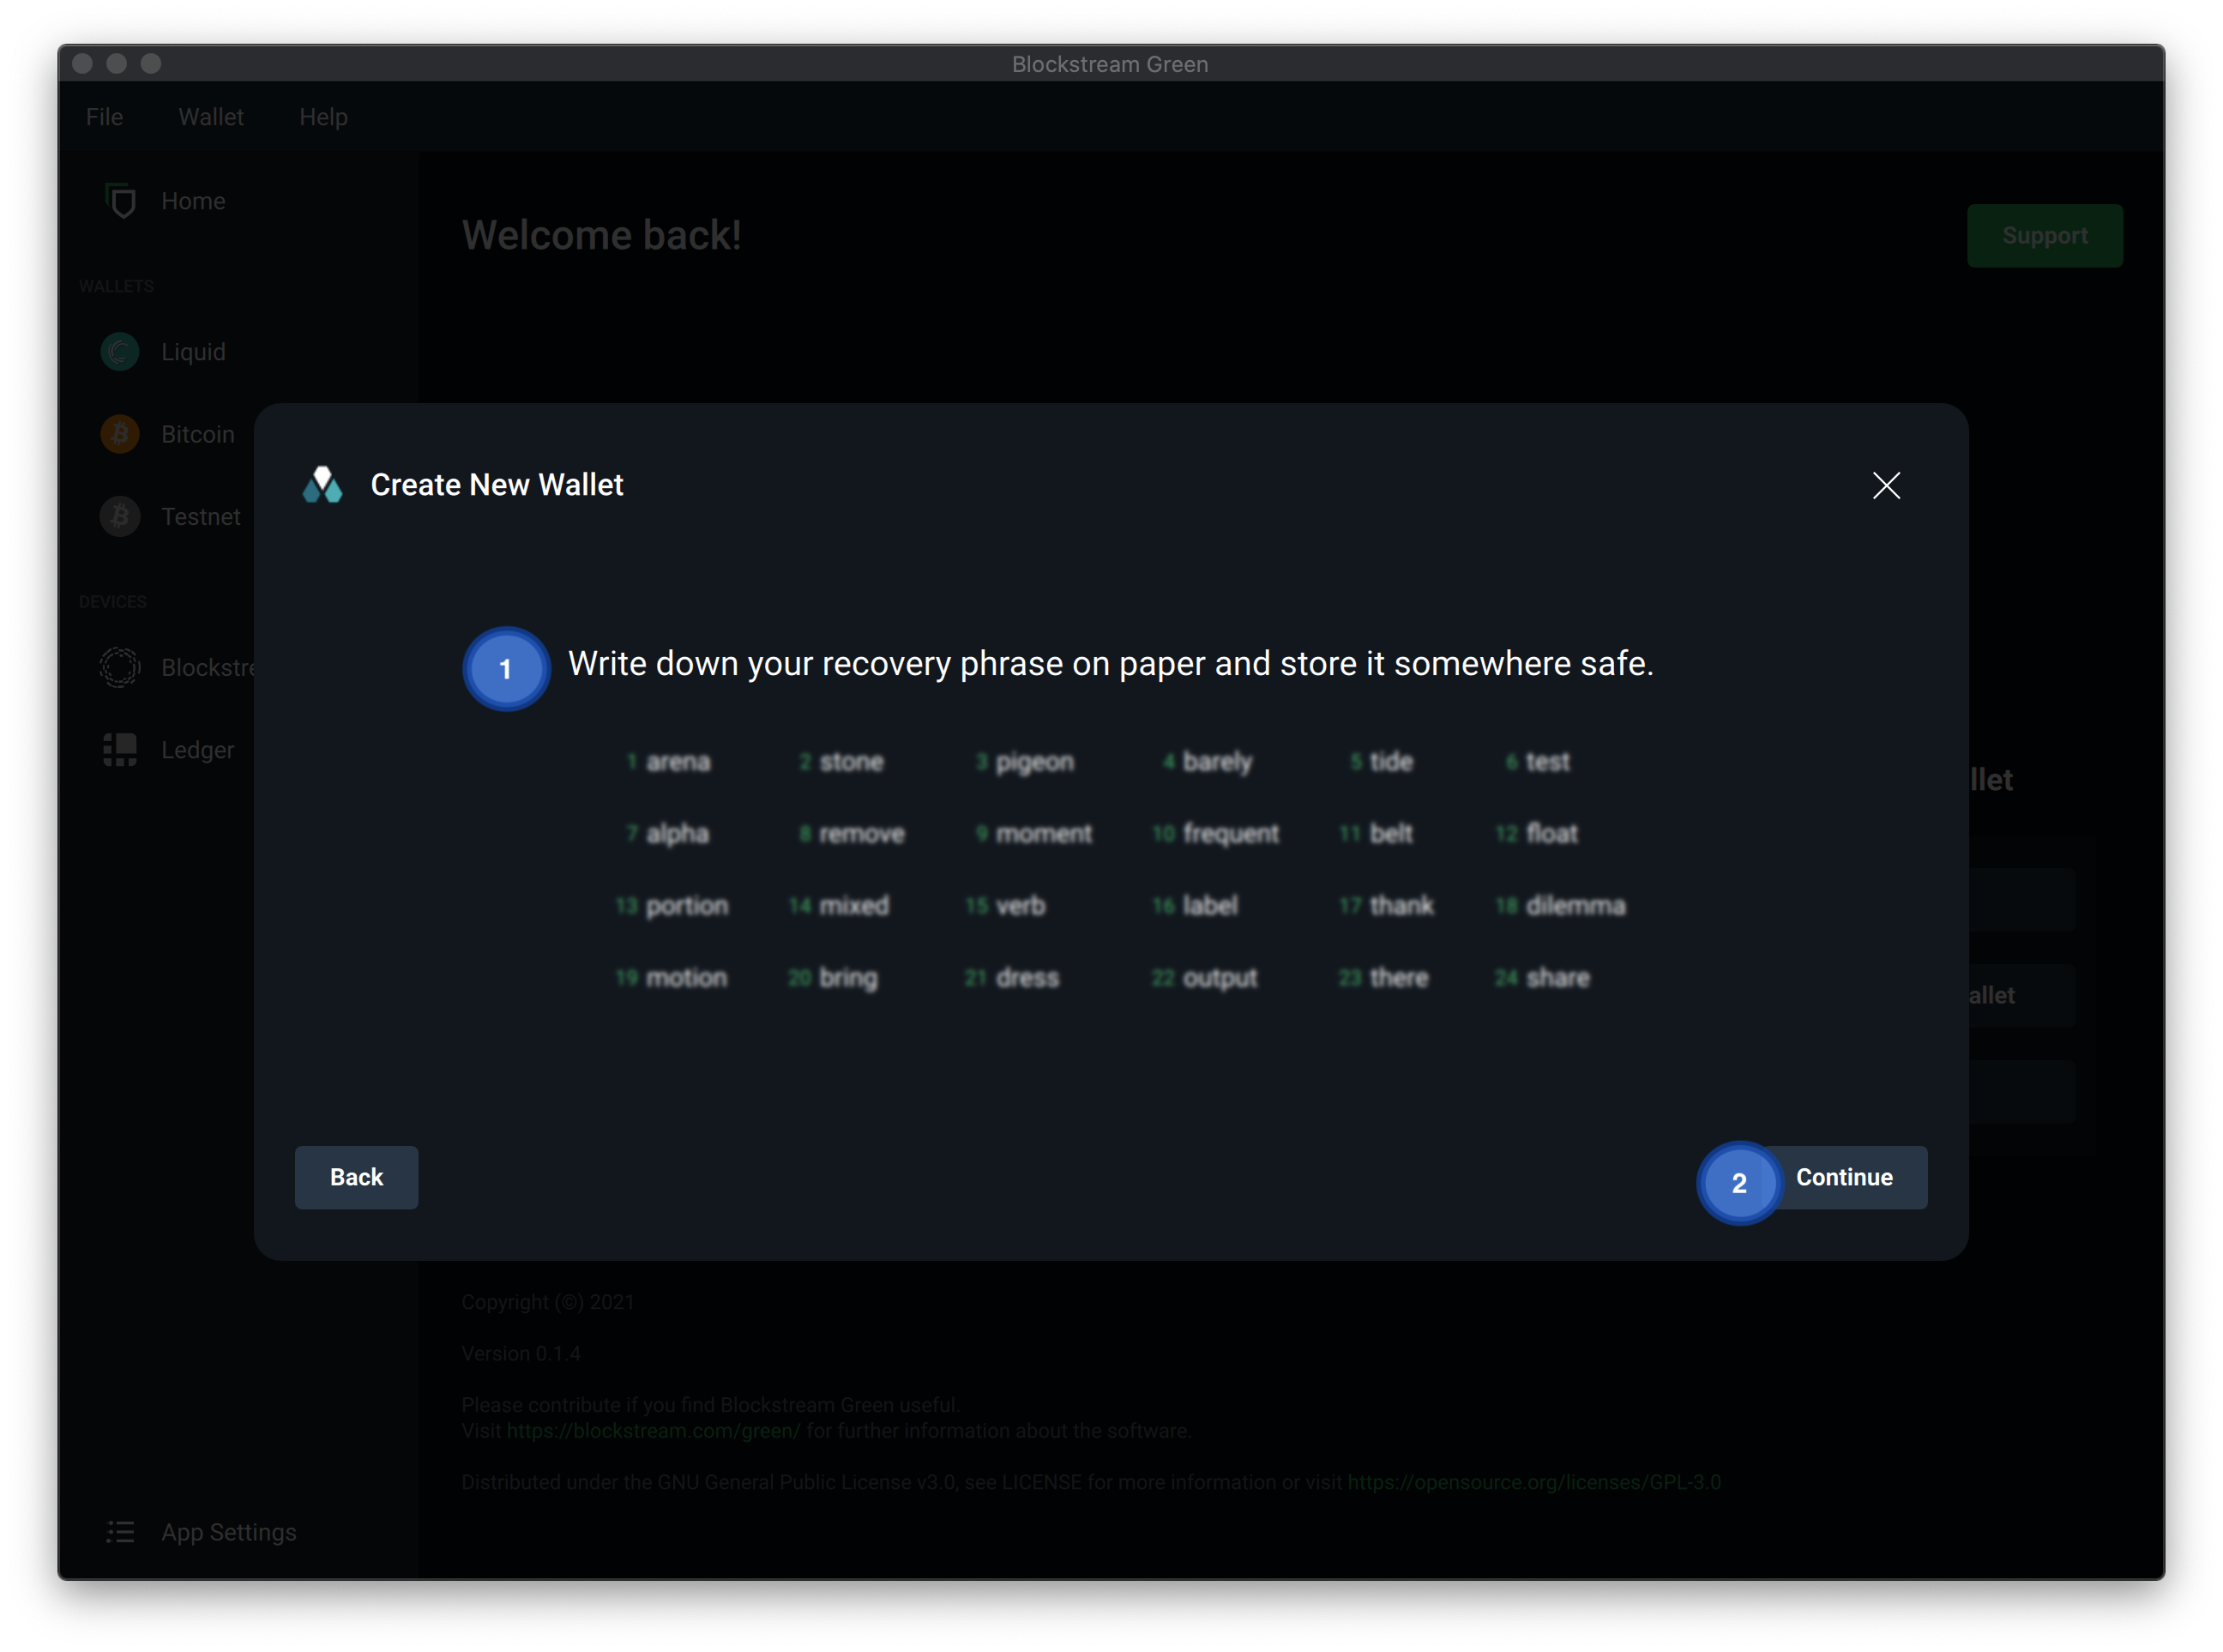The image size is (2223, 1652).
Task: Click recovery word 14 'mixed'
Action: 853,906
